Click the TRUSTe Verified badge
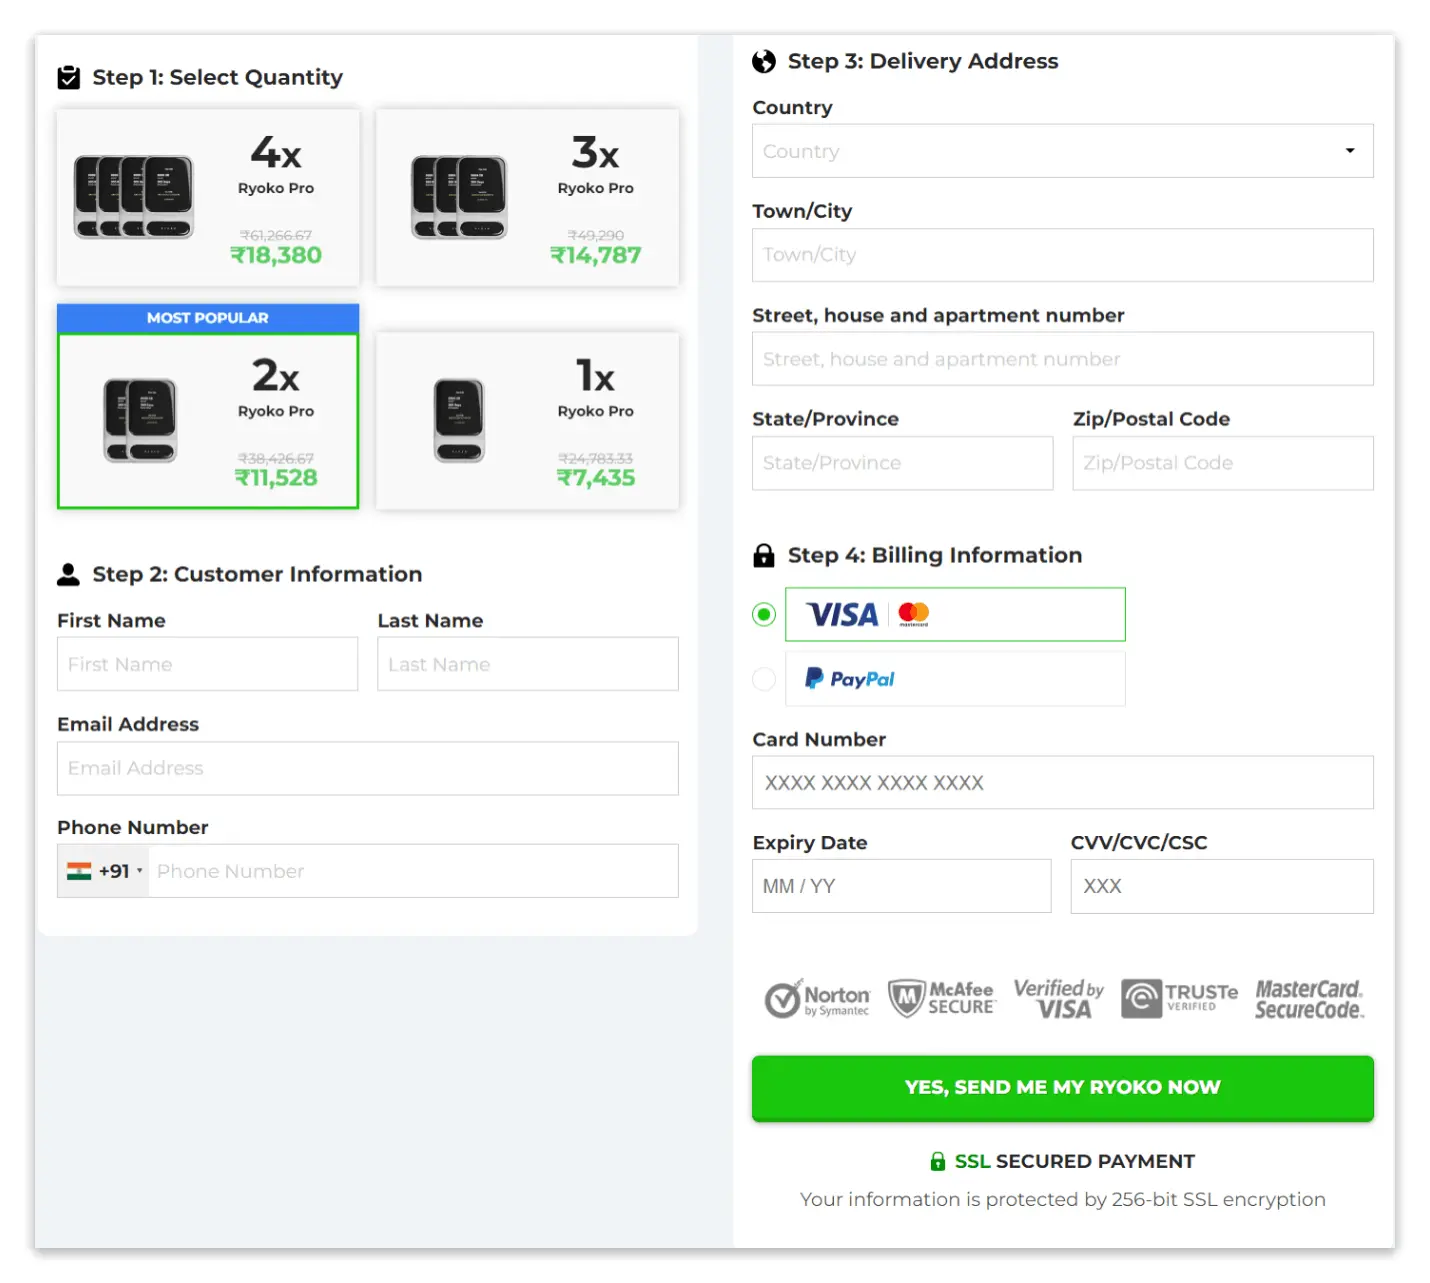The image size is (1430, 1283). (x=1179, y=999)
